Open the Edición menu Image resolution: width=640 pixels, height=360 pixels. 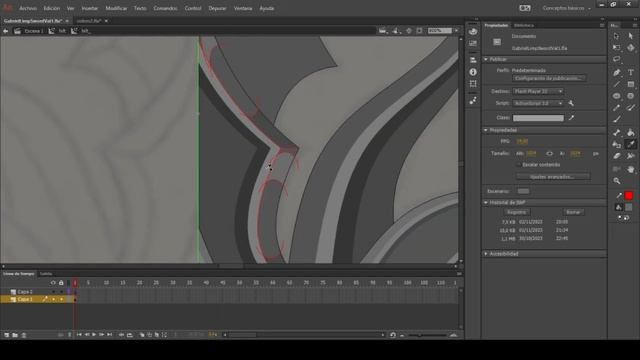(51, 8)
